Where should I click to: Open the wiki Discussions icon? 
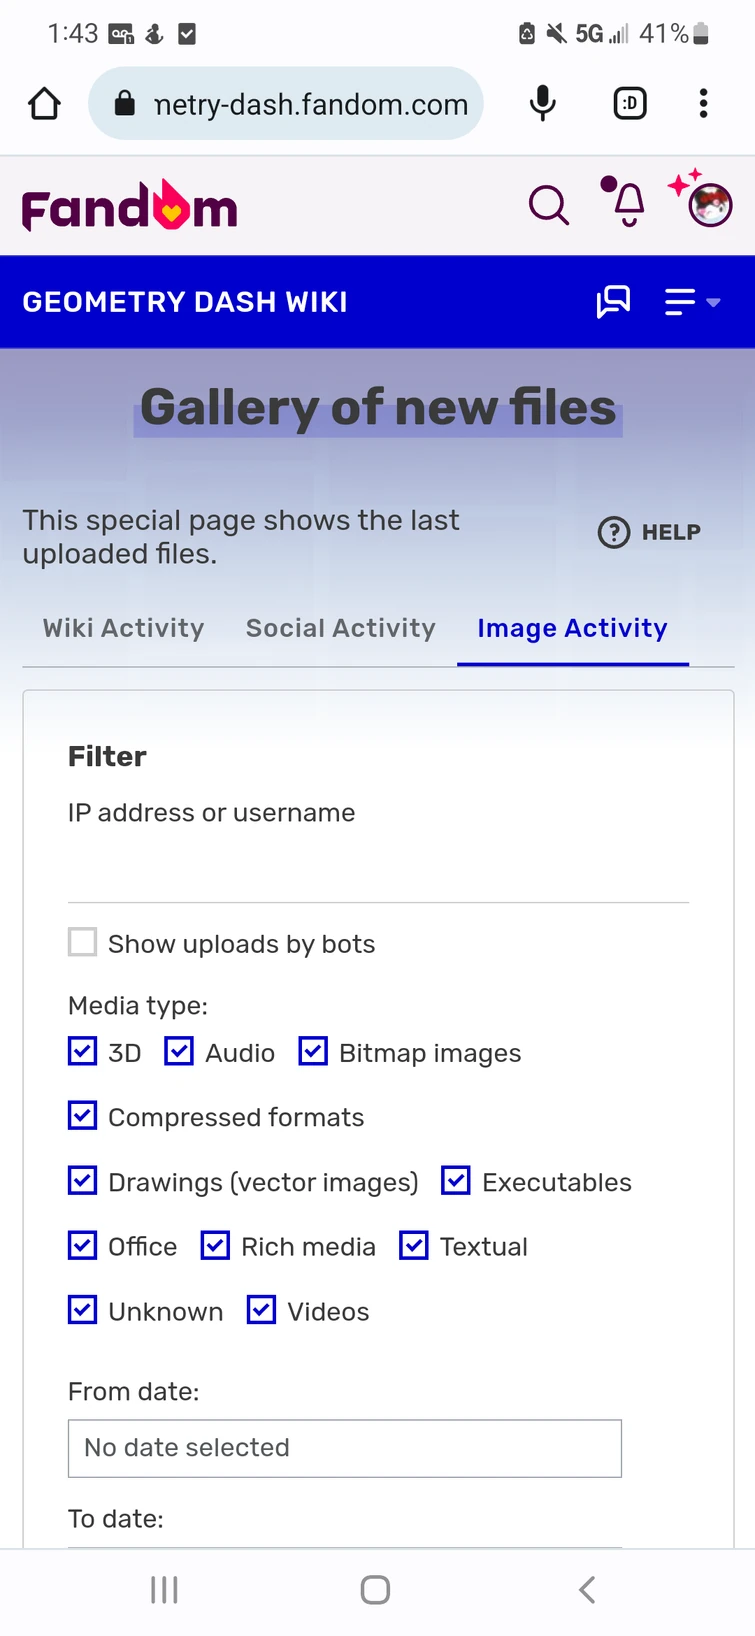pyautogui.click(x=613, y=301)
